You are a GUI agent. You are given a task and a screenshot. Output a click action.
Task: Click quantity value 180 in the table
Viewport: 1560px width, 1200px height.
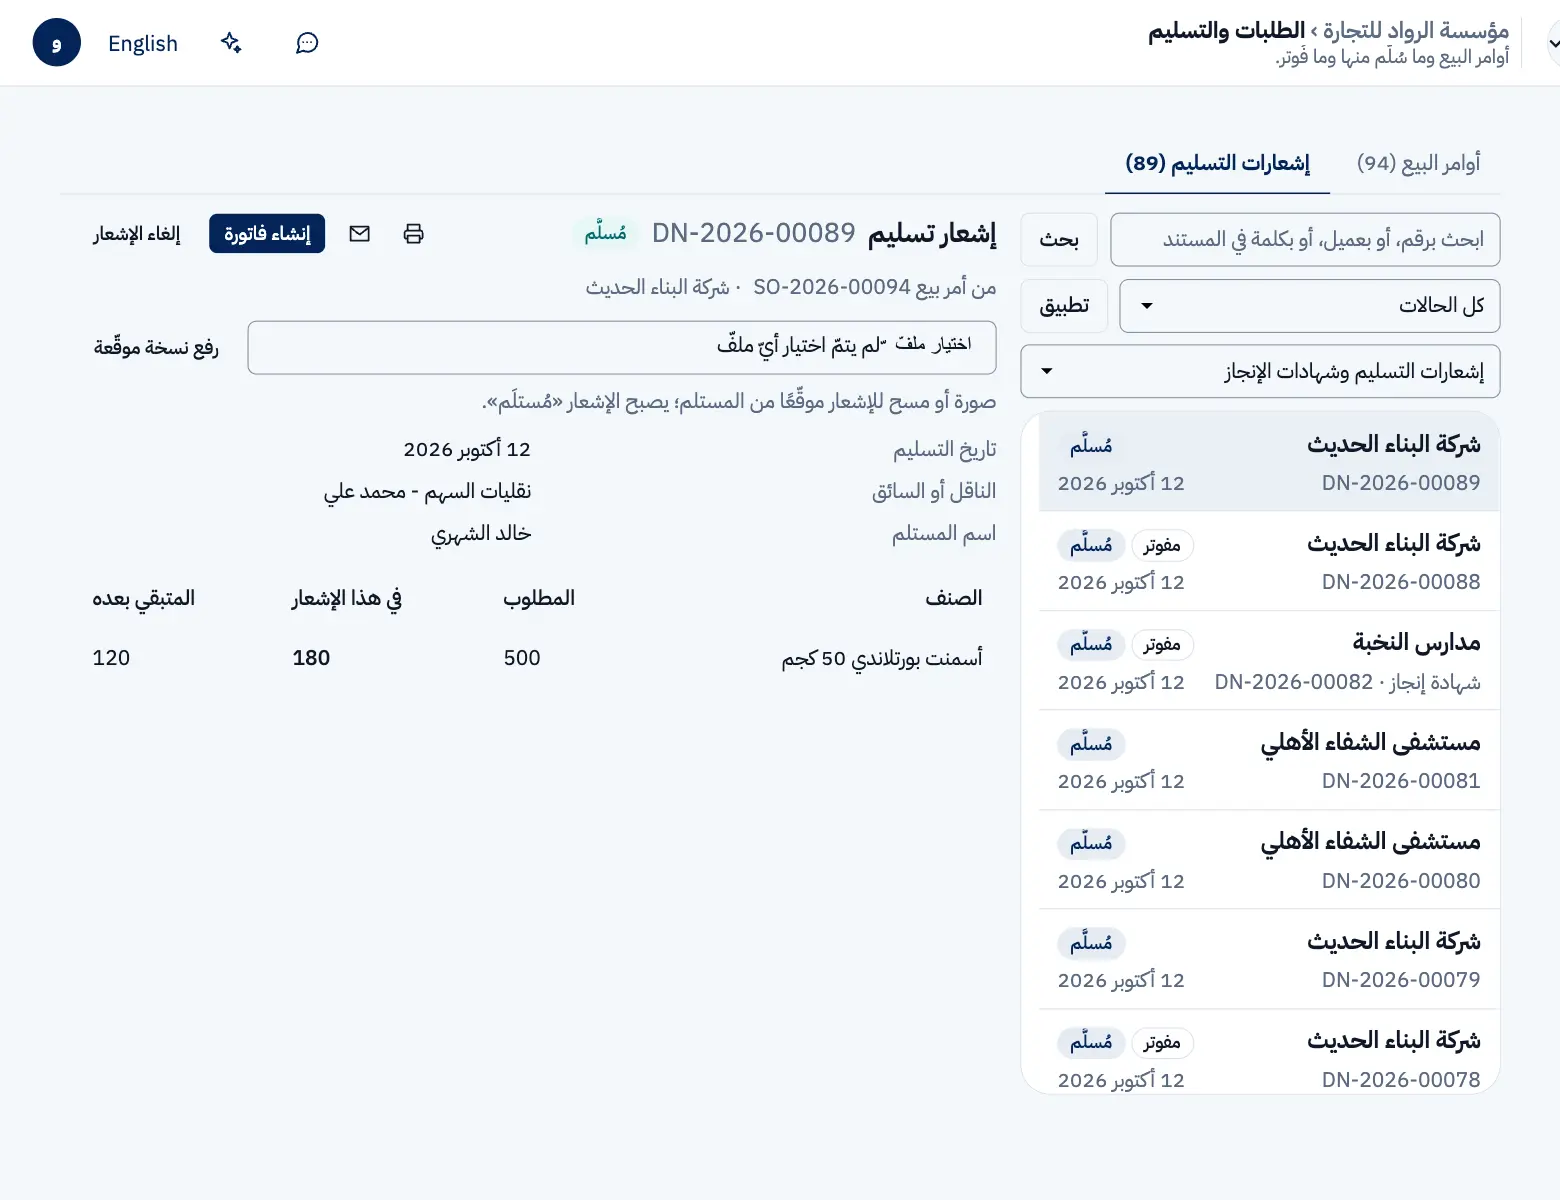click(x=311, y=658)
